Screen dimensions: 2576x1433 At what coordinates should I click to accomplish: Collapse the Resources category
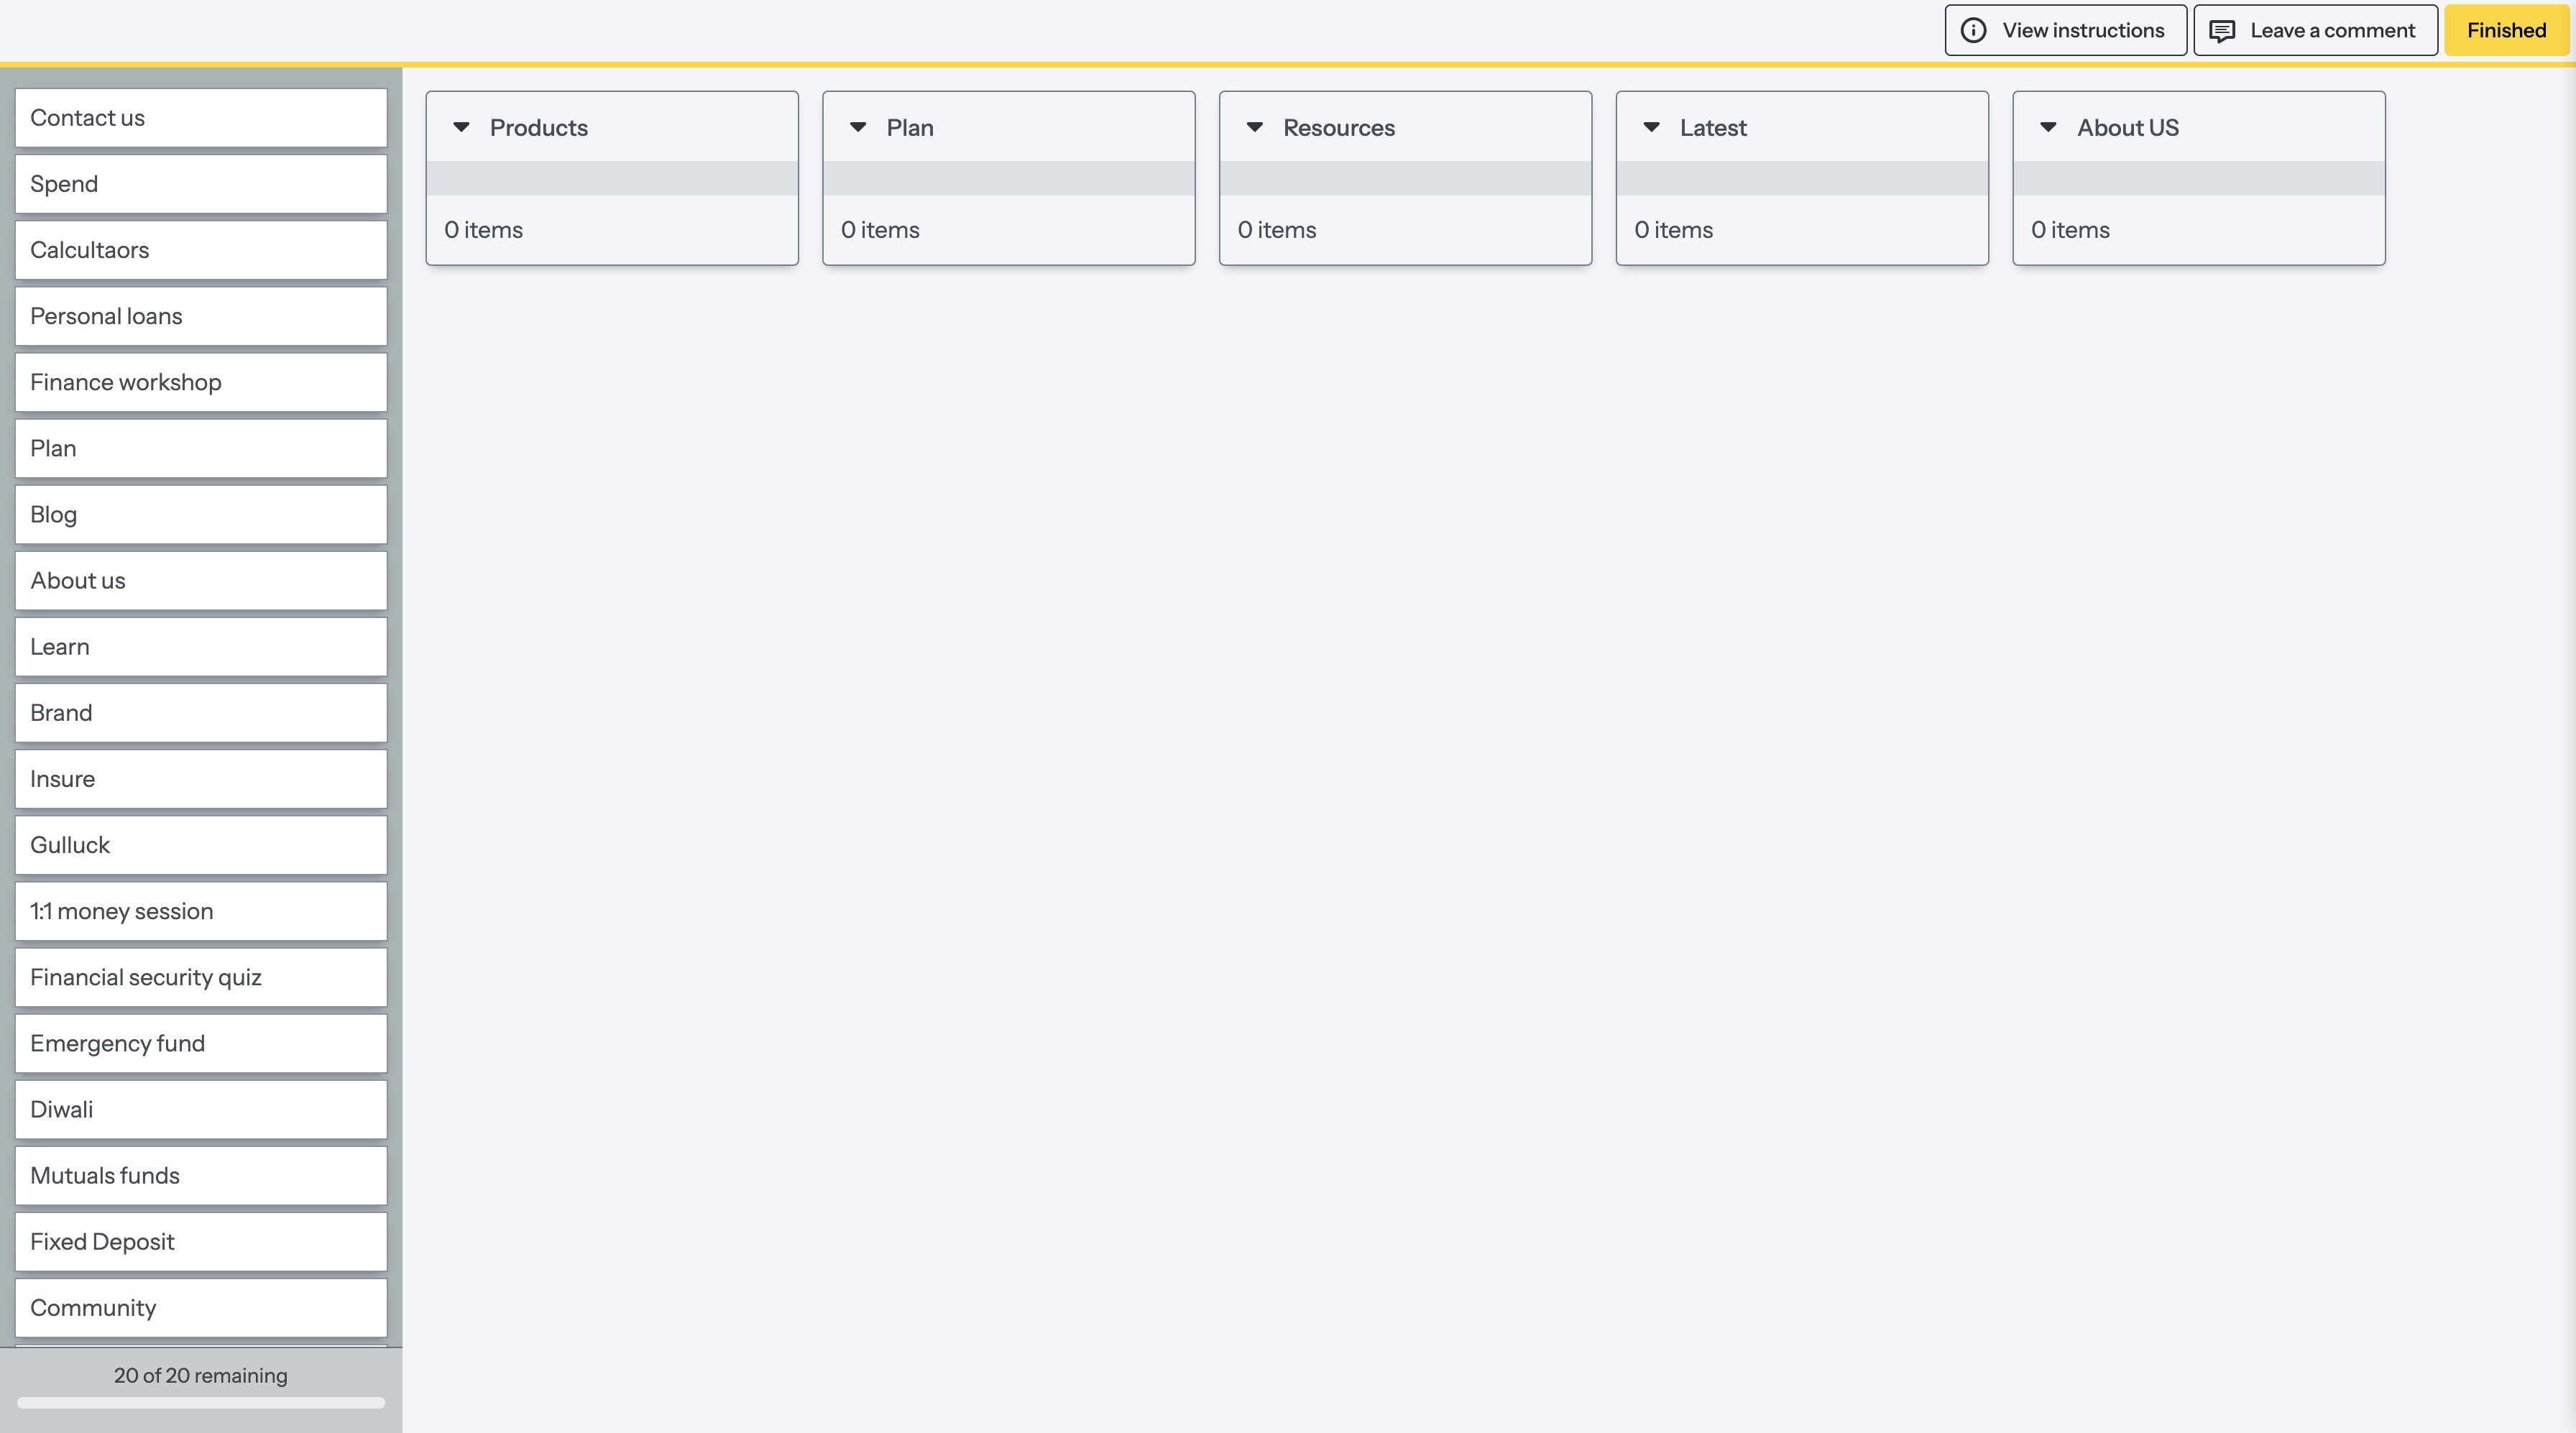(1255, 127)
